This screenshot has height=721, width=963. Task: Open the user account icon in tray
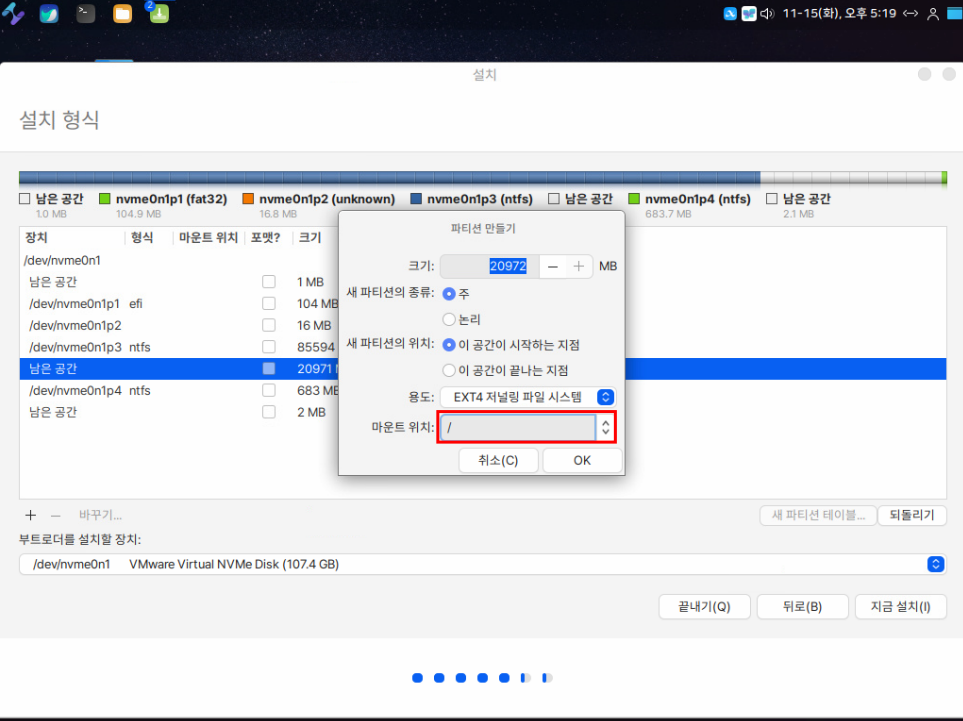click(933, 14)
